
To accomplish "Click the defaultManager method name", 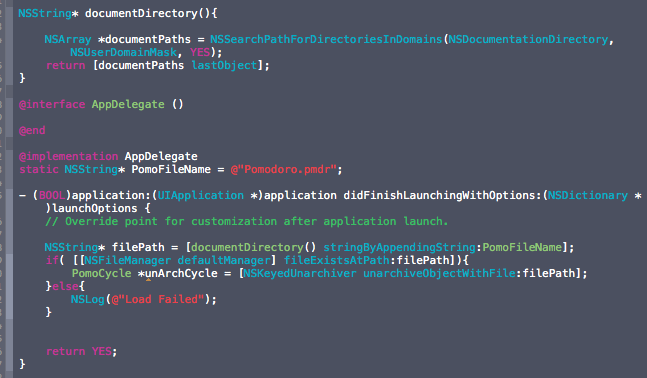I will tap(224, 260).
